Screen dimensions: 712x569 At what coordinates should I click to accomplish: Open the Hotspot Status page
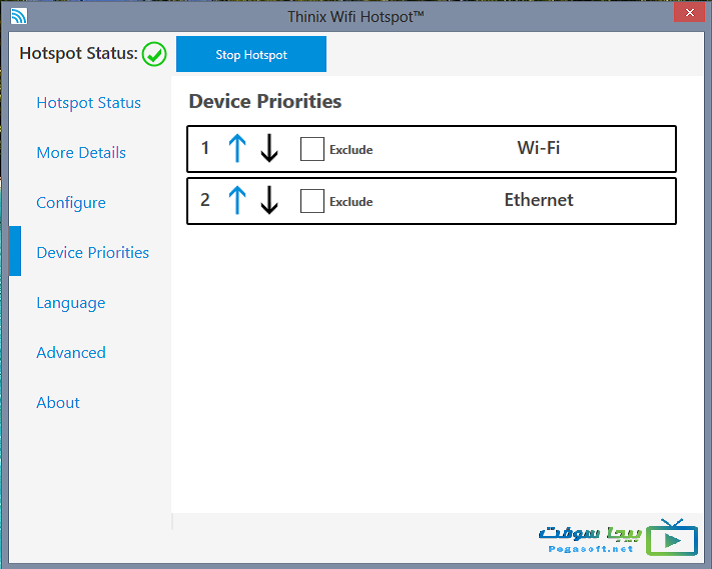click(x=89, y=103)
